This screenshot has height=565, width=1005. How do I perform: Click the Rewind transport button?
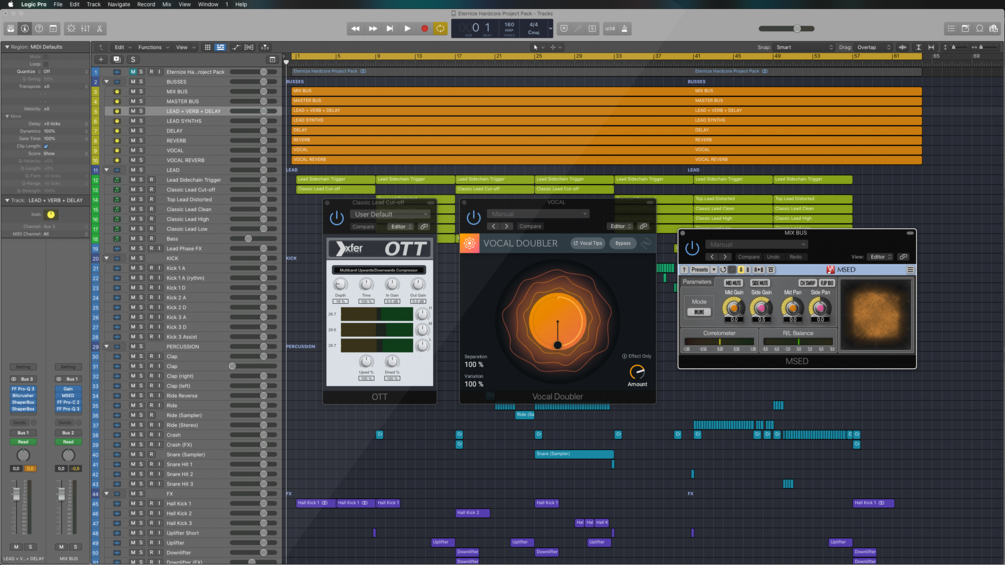coord(355,28)
